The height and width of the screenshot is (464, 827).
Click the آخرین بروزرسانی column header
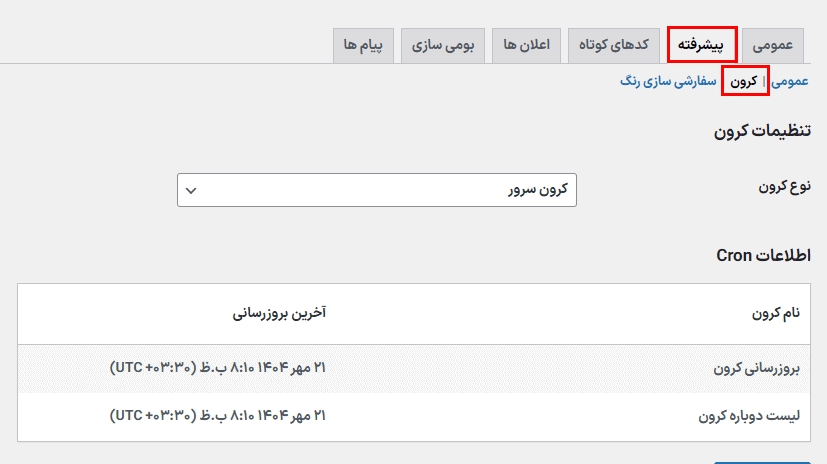280,314
